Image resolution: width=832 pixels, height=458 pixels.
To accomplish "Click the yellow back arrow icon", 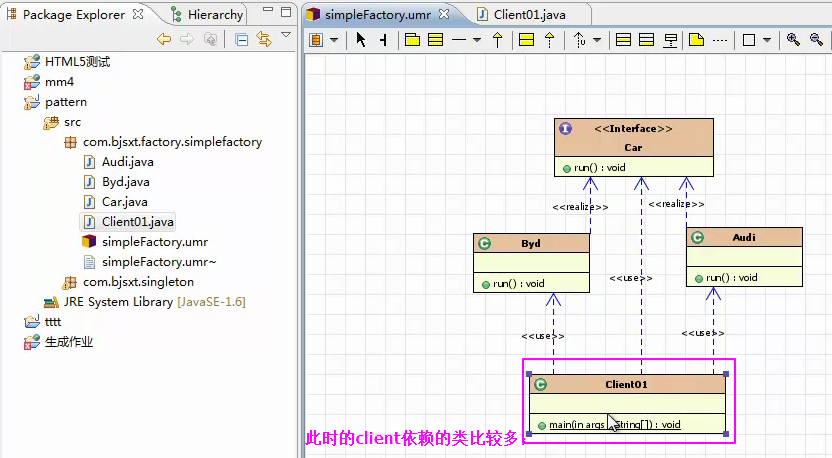I will pos(164,40).
